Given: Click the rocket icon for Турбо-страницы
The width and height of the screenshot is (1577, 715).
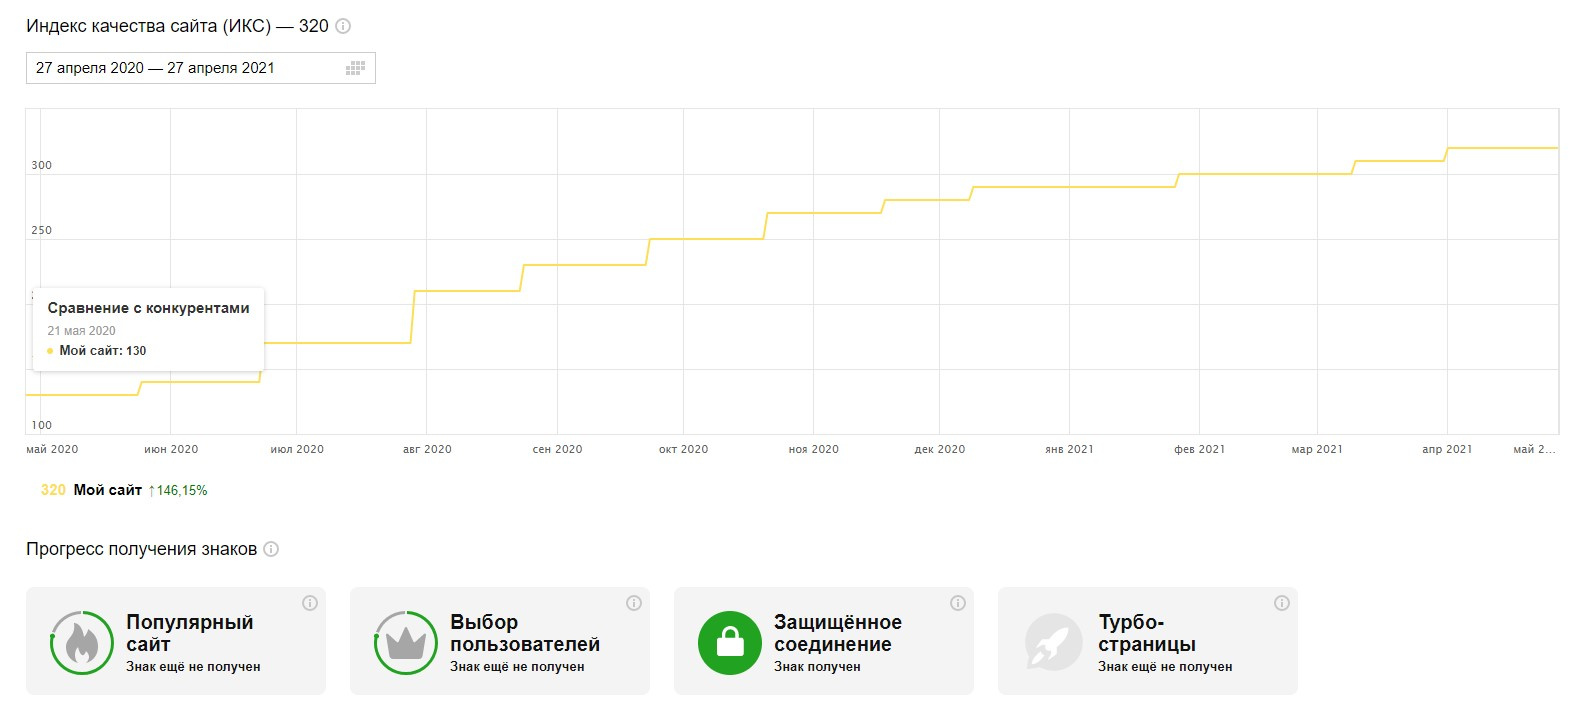Looking at the screenshot, I should 1054,643.
